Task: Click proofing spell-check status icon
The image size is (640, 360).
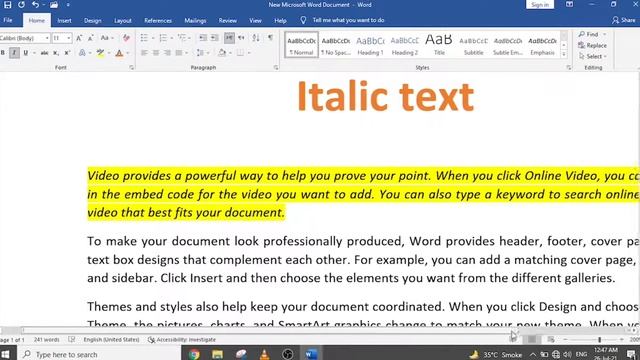Action: tap(72, 339)
